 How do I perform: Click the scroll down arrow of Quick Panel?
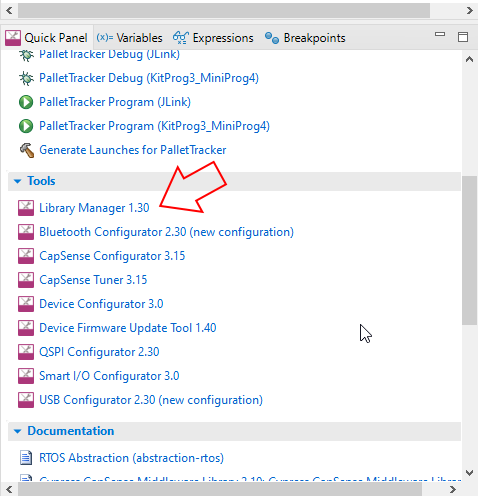click(x=469, y=472)
